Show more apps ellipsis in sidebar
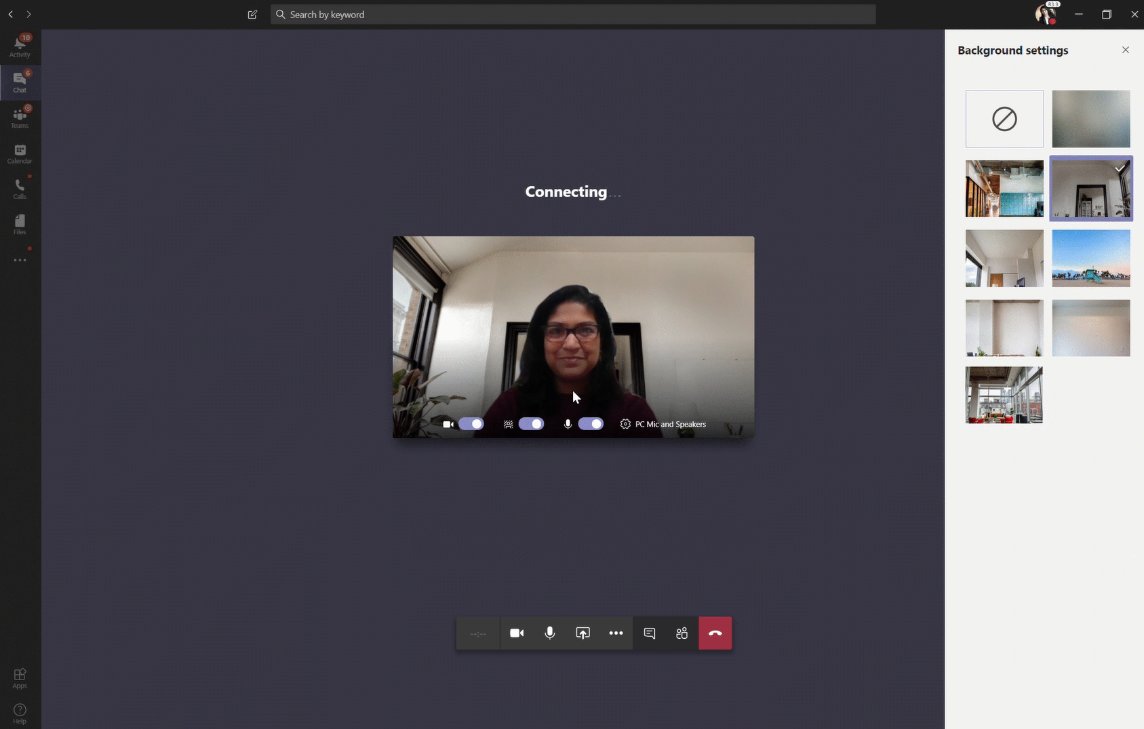1144x729 pixels. tap(20, 260)
